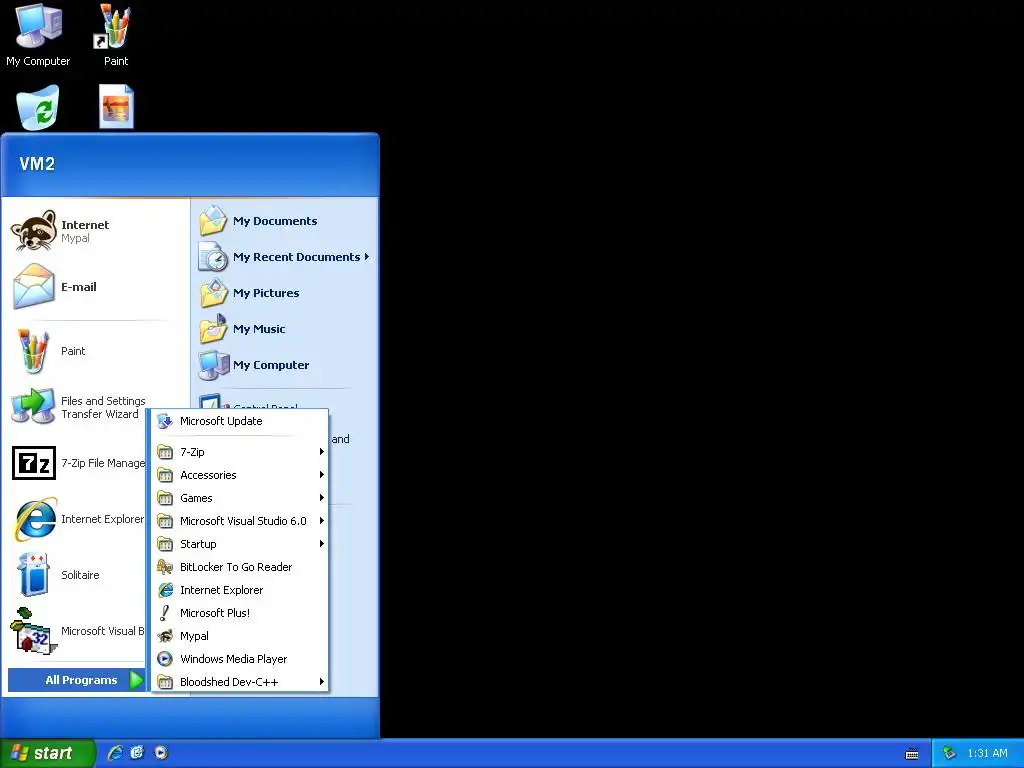This screenshot has width=1024, height=768.
Task: Click the on-screen keyboard tray icon
Action: click(912, 754)
